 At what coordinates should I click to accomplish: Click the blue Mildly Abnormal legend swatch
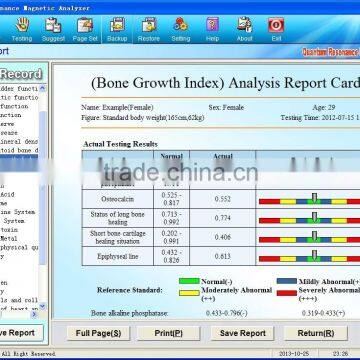286,281
